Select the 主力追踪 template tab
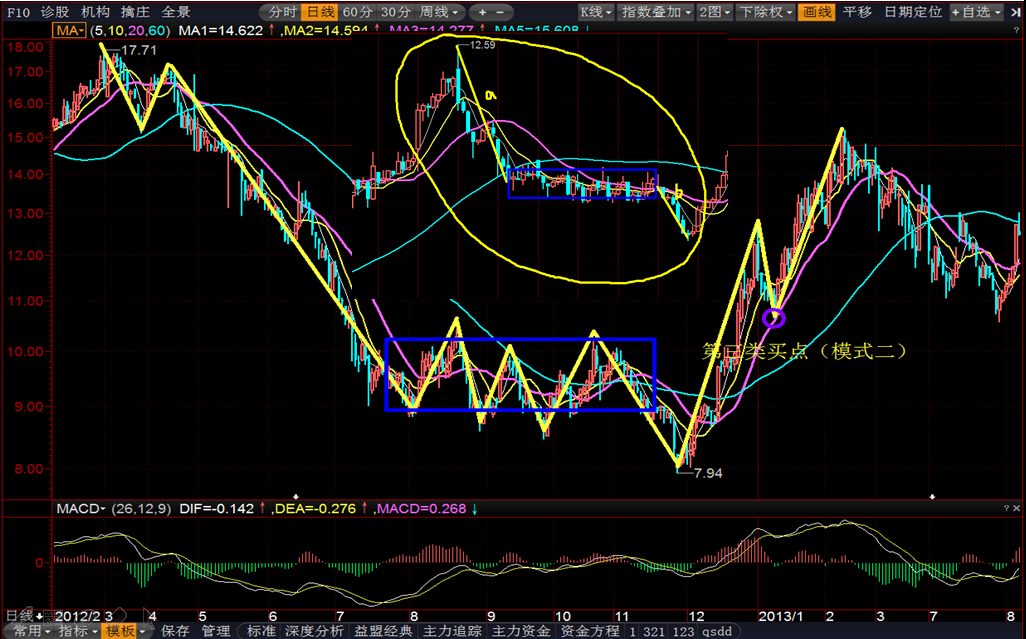 pos(452,631)
